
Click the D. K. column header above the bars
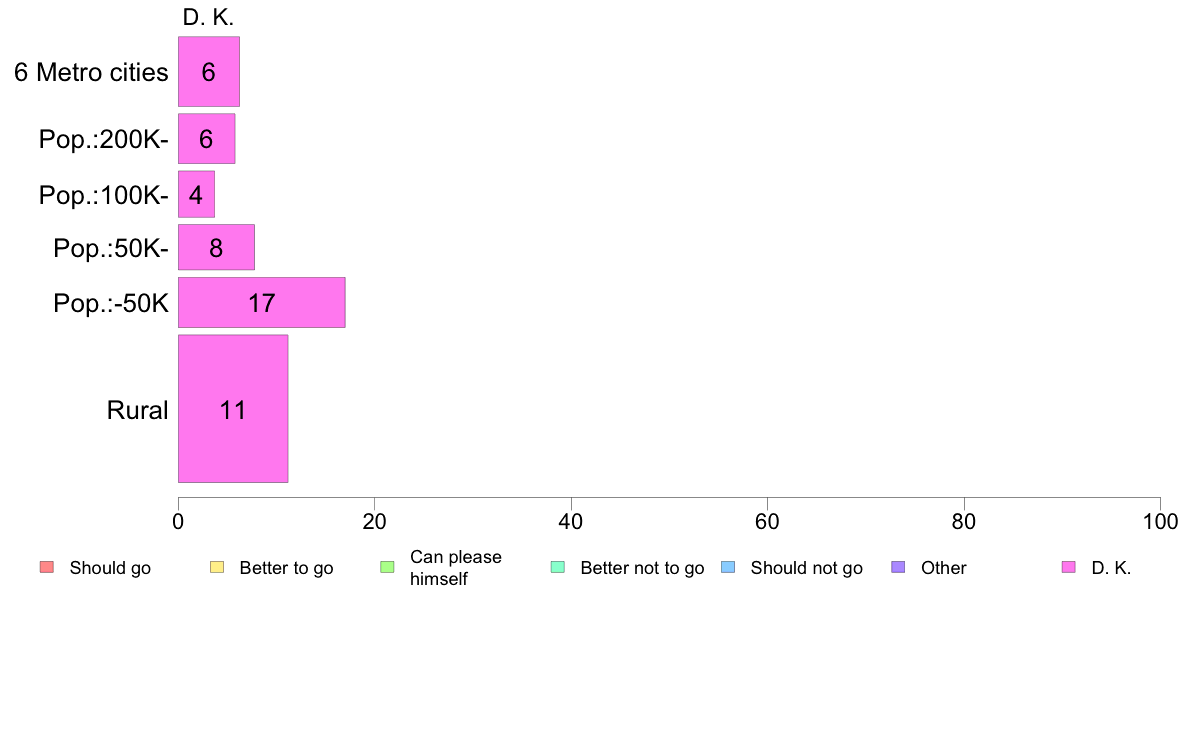[x=208, y=18]
